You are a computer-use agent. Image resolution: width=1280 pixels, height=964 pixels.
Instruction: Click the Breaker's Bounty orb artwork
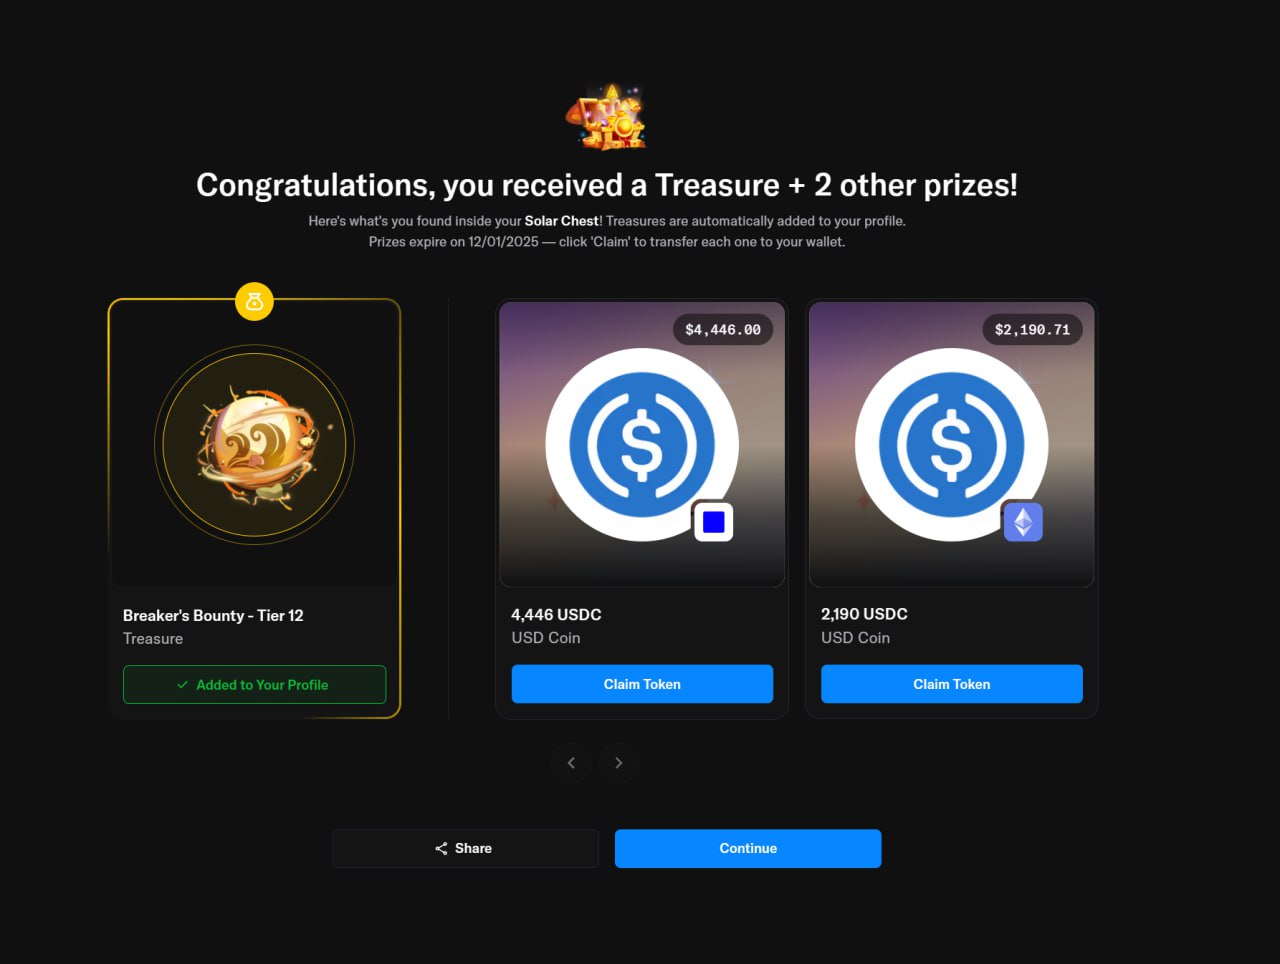point(254,445)
